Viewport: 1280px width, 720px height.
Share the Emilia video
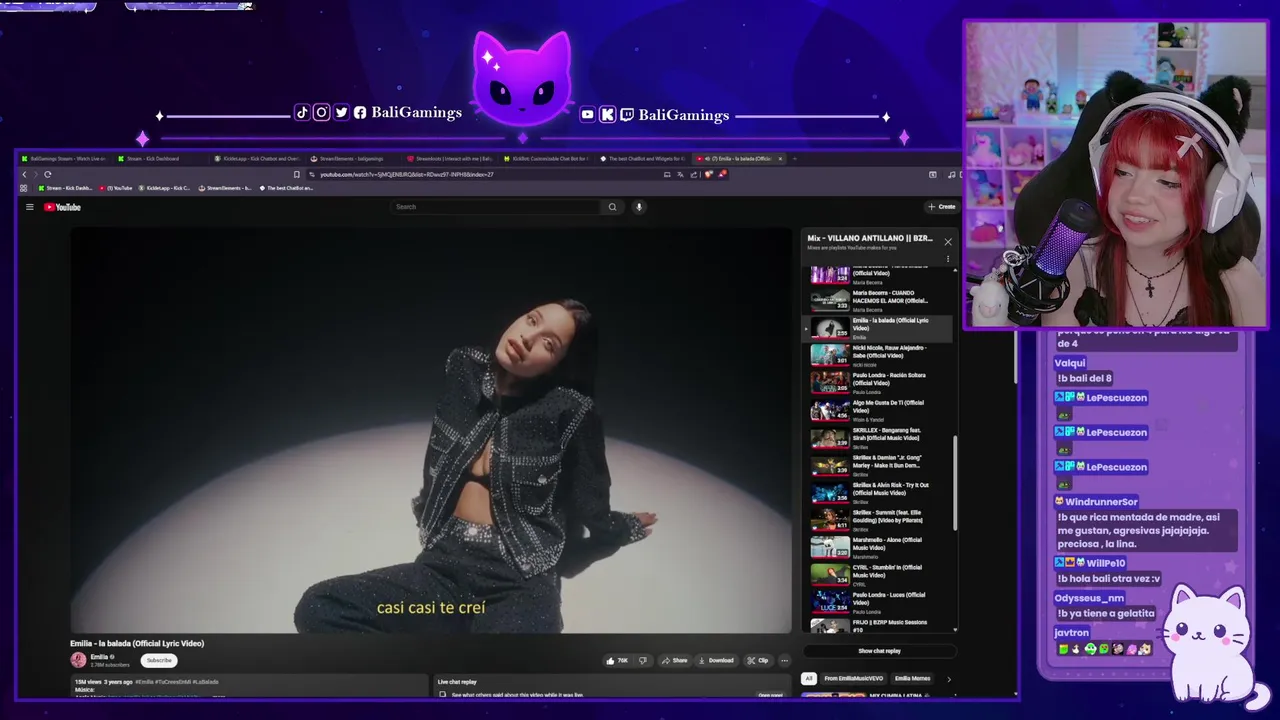click(675, 660)
